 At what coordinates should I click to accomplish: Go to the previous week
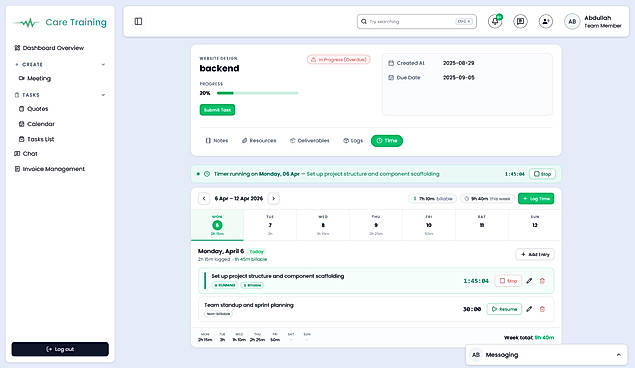click(x=204, y=198)
